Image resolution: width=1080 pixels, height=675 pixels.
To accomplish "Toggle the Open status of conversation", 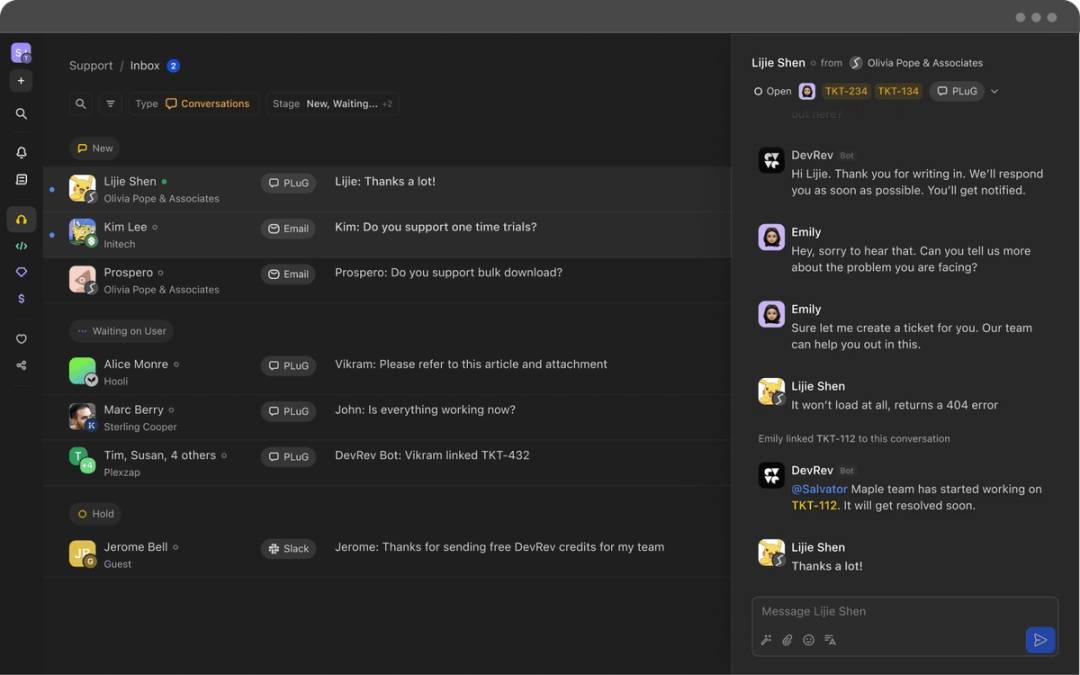I will click(772, 91).
